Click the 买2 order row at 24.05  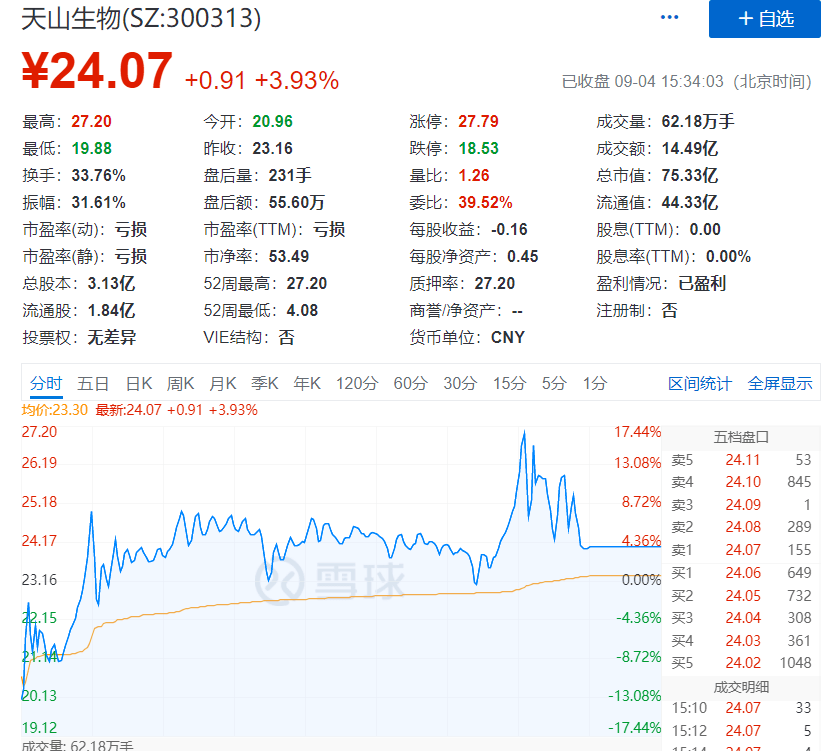coord(741,596)
